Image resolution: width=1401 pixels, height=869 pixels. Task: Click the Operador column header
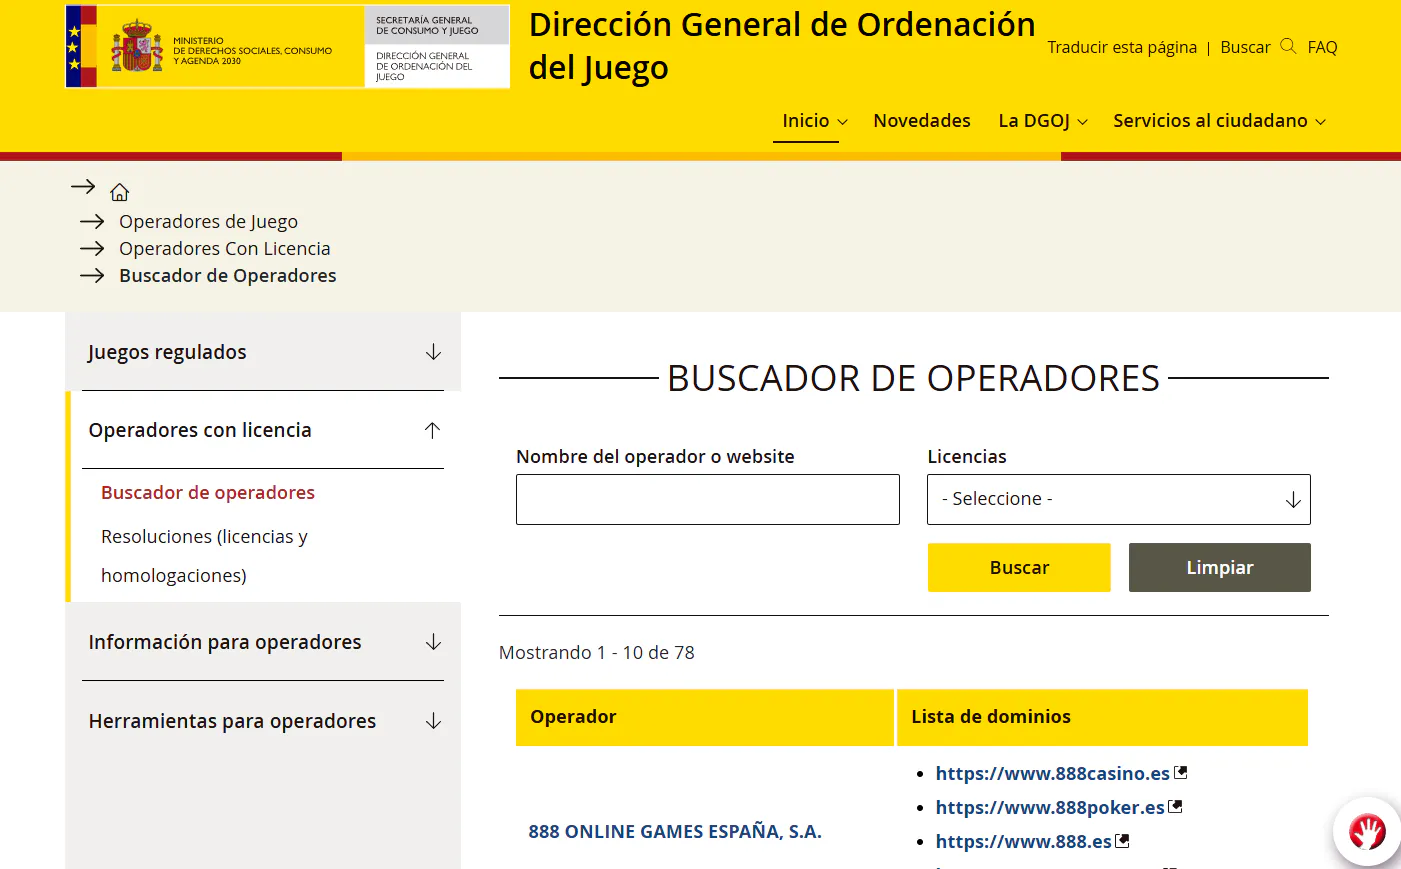click(x=705, y=717)
